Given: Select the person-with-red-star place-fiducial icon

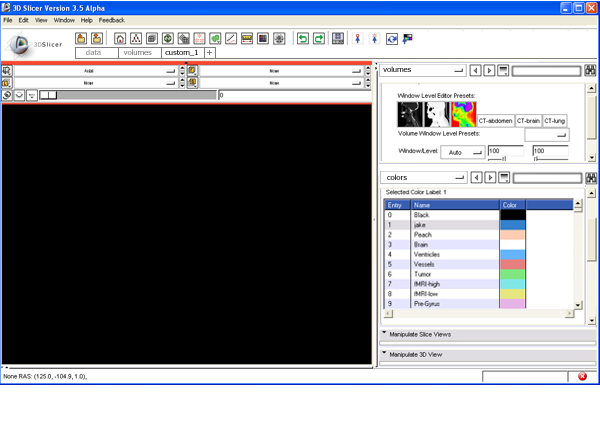Looking at the screenshot, I should pyautogui.click(x=375, y=38).
